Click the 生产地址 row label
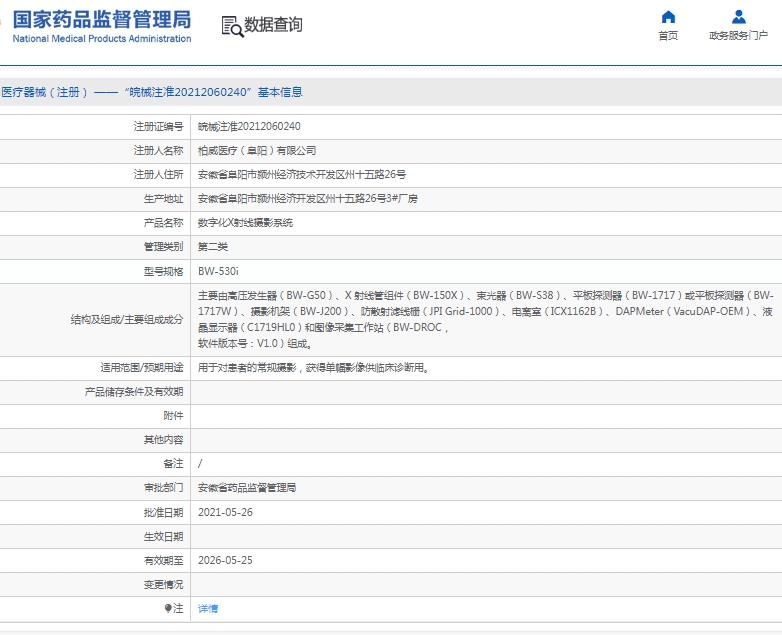782x635 pixels. pyautogui.click(x=164, y=199)
